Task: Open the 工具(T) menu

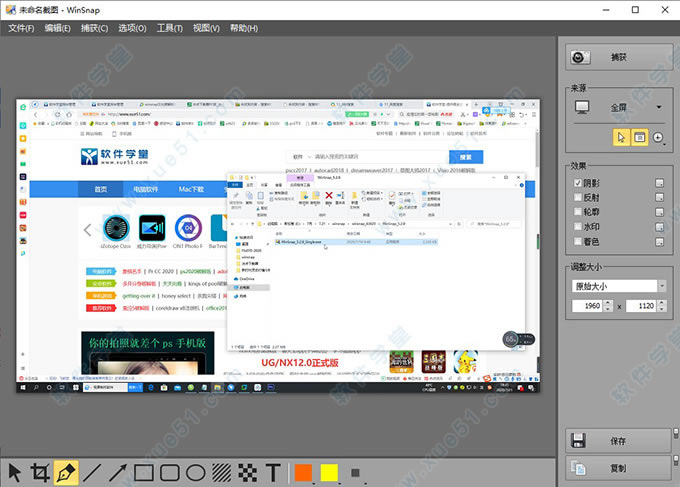Action: pos(170,28)
